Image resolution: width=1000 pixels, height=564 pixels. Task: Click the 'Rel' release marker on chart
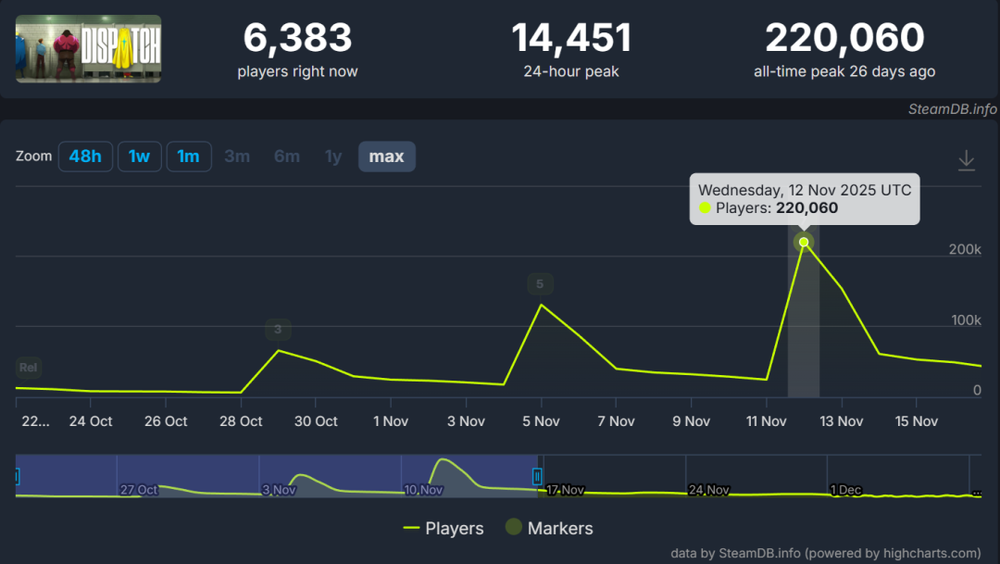tap(28, 368)
